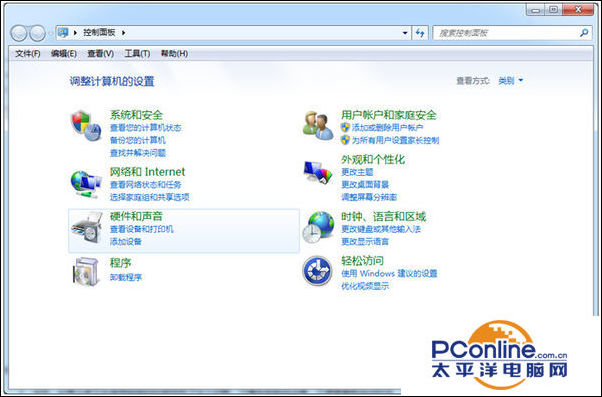Open the Hardware and Sound printer icon
The width and height of the screenshot is (602, 397).
click(87, 228)
